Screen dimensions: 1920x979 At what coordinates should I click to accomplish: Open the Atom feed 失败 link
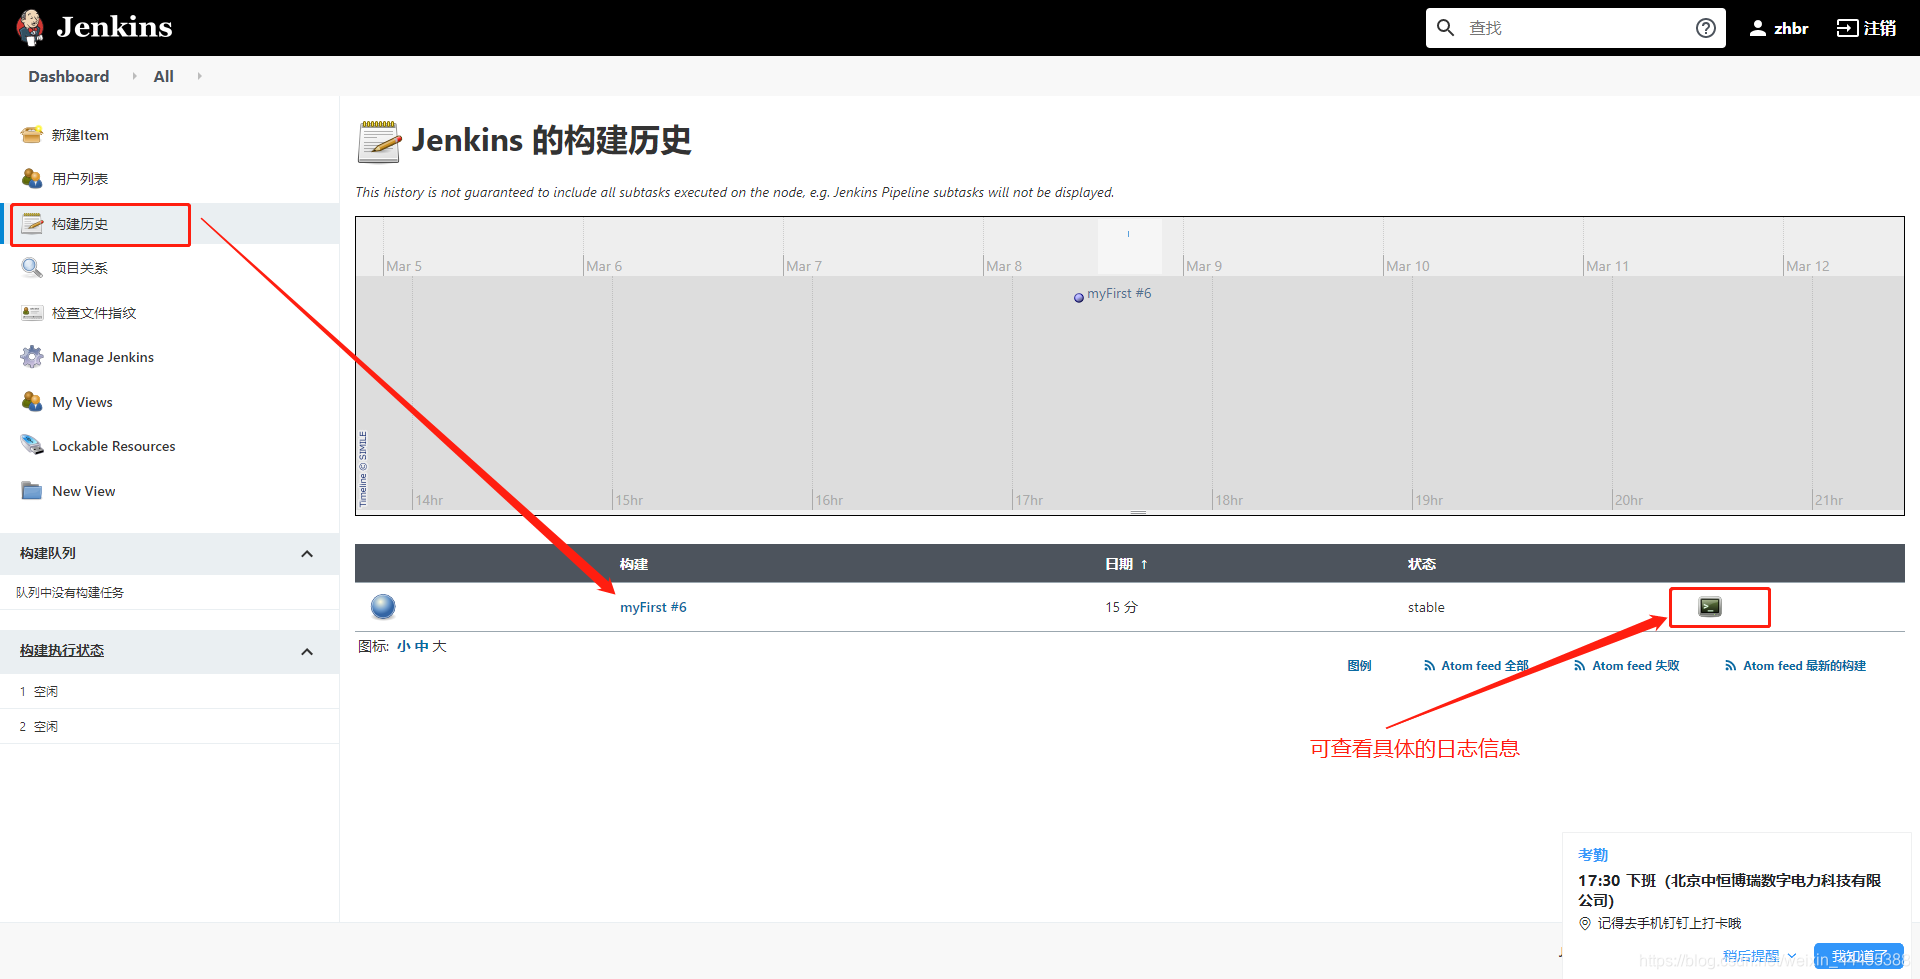point(1636,666)
